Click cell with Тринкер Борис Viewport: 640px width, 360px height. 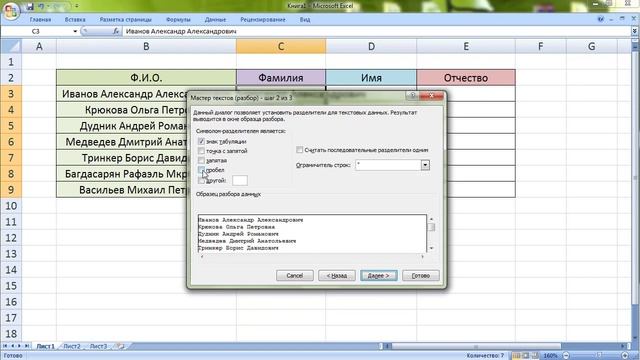122,158
